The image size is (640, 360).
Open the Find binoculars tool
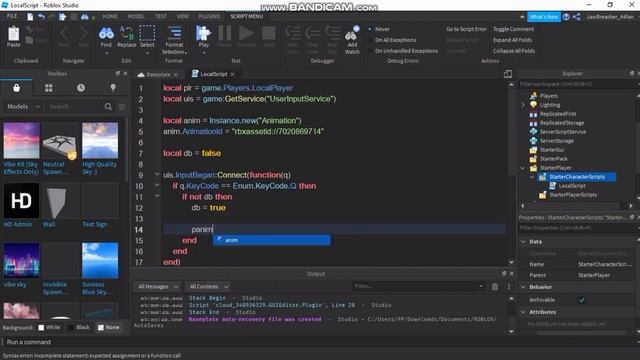(106, 34)
